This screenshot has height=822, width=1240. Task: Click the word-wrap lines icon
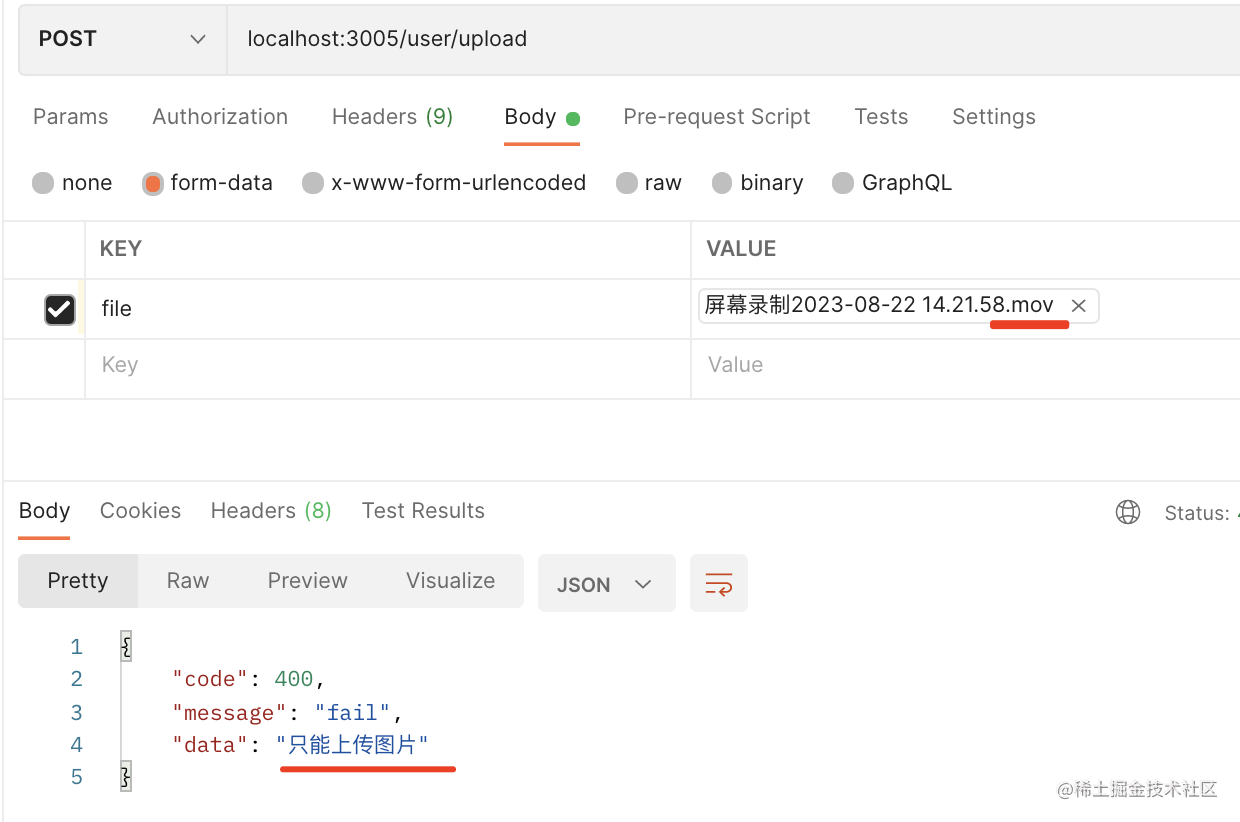pyautogui.click(x=718, y=583)
